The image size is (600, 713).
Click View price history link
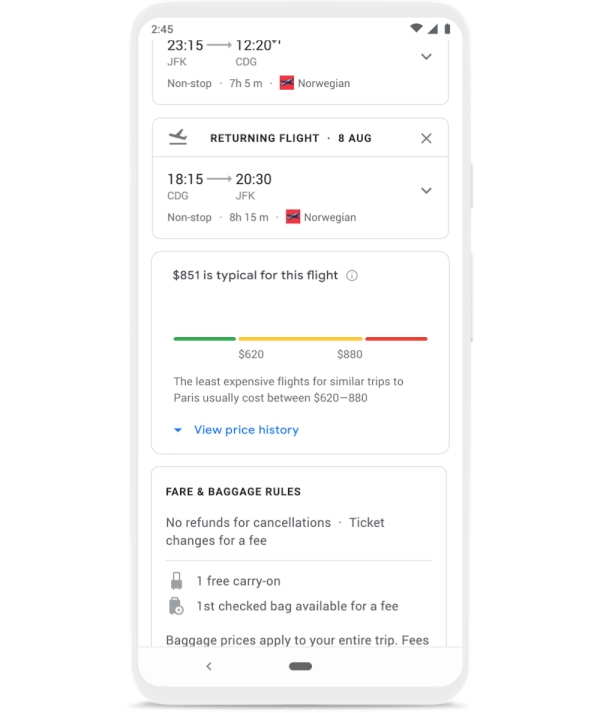coord(246,430)
